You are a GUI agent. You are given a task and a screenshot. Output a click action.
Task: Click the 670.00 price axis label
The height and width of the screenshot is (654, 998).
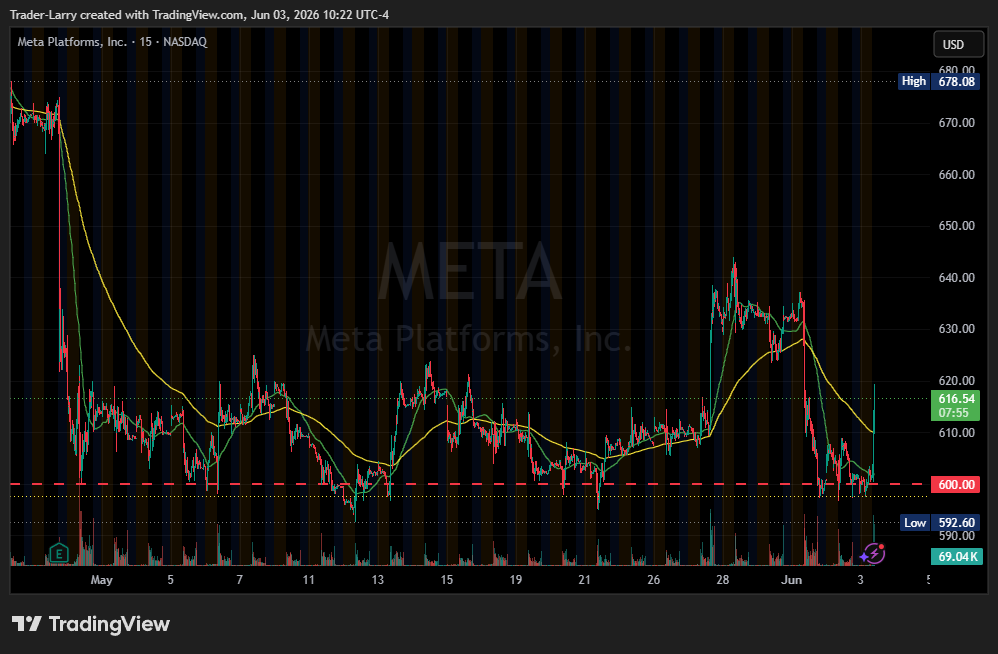click(957, 123)
